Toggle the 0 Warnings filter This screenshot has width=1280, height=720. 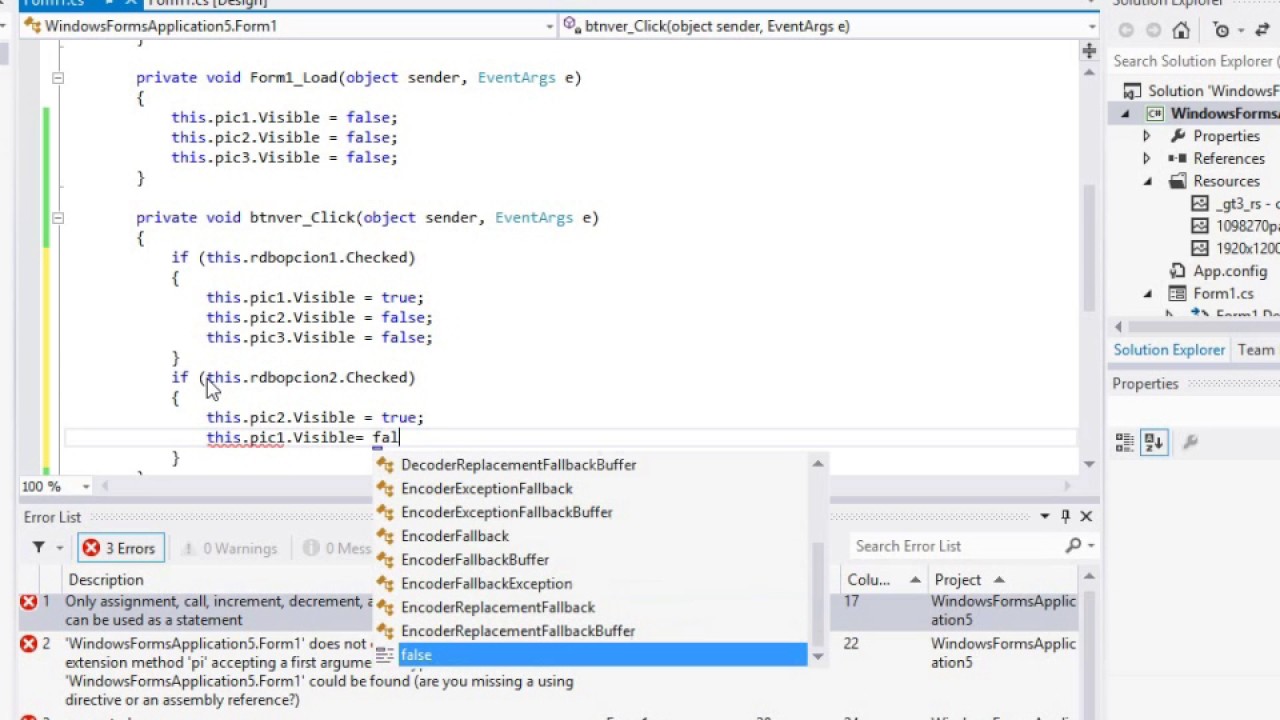(229, 548)
